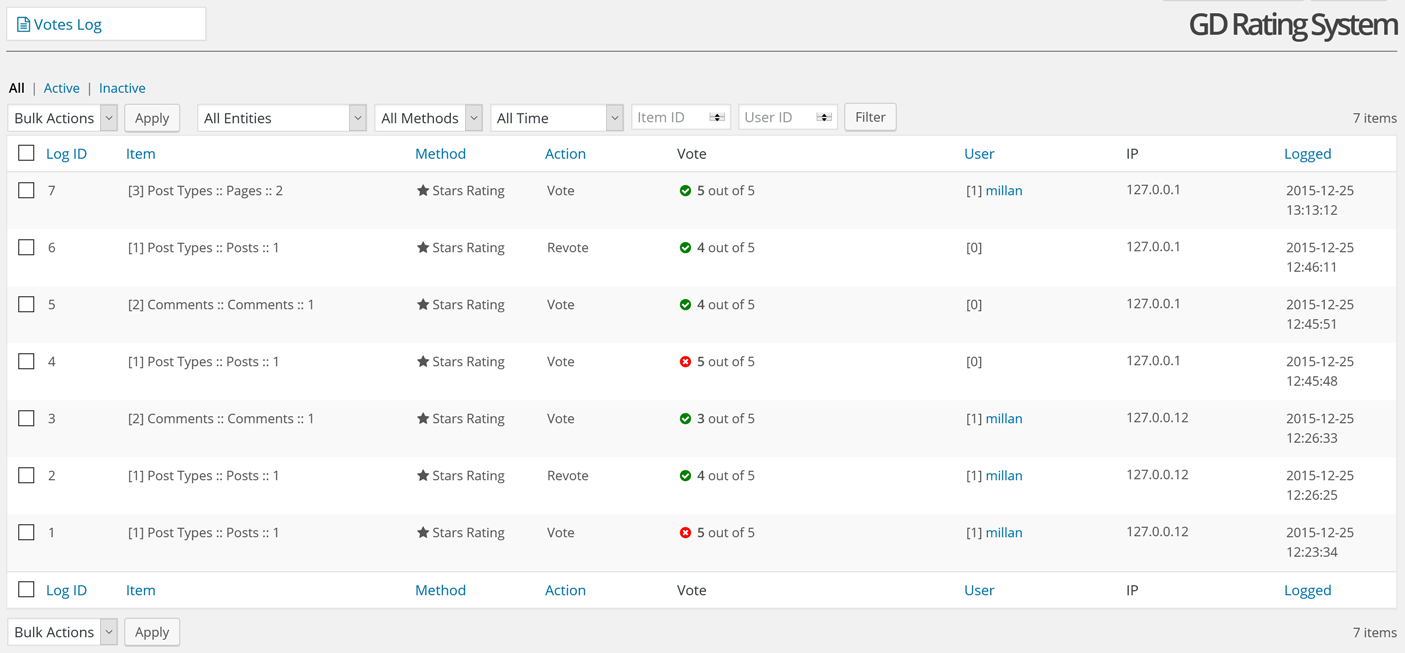Open the top Bulk Actions dropdown

pos(63,118)
